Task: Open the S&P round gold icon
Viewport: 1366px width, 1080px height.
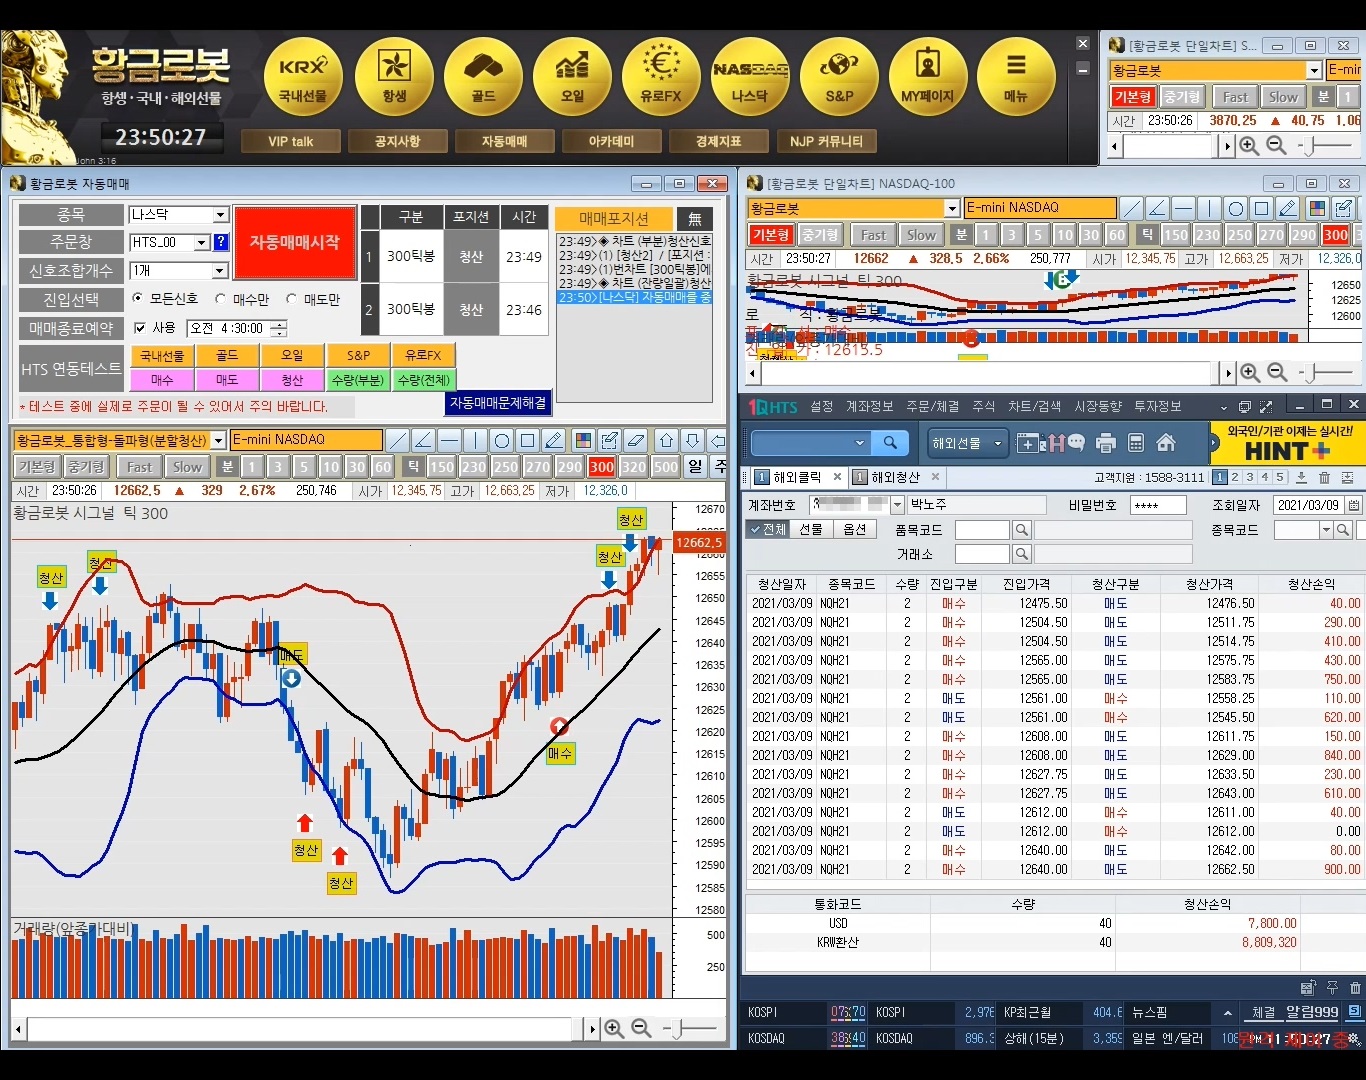Action: 839,77
